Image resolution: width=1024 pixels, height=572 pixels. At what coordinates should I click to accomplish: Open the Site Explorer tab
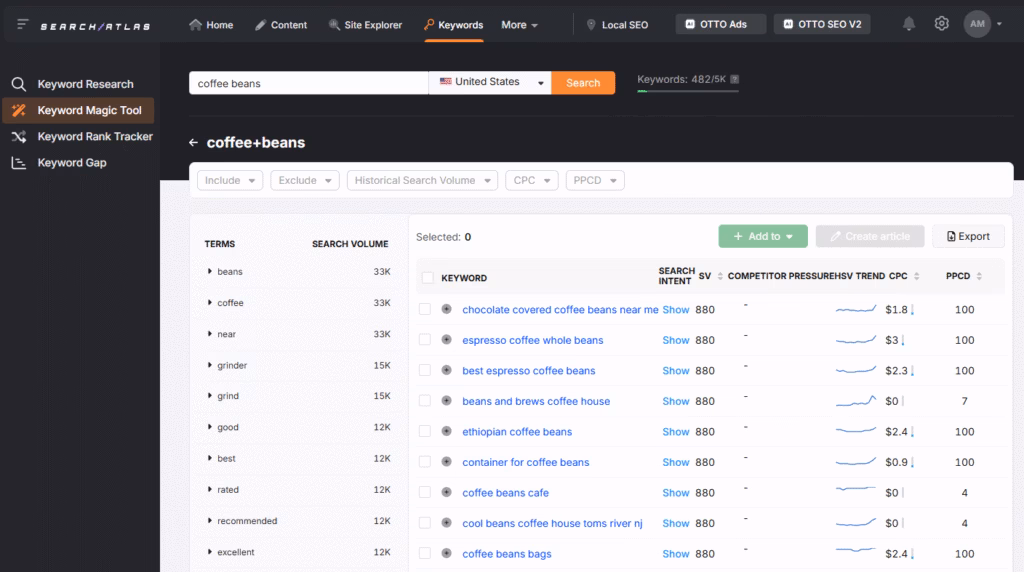365,25
